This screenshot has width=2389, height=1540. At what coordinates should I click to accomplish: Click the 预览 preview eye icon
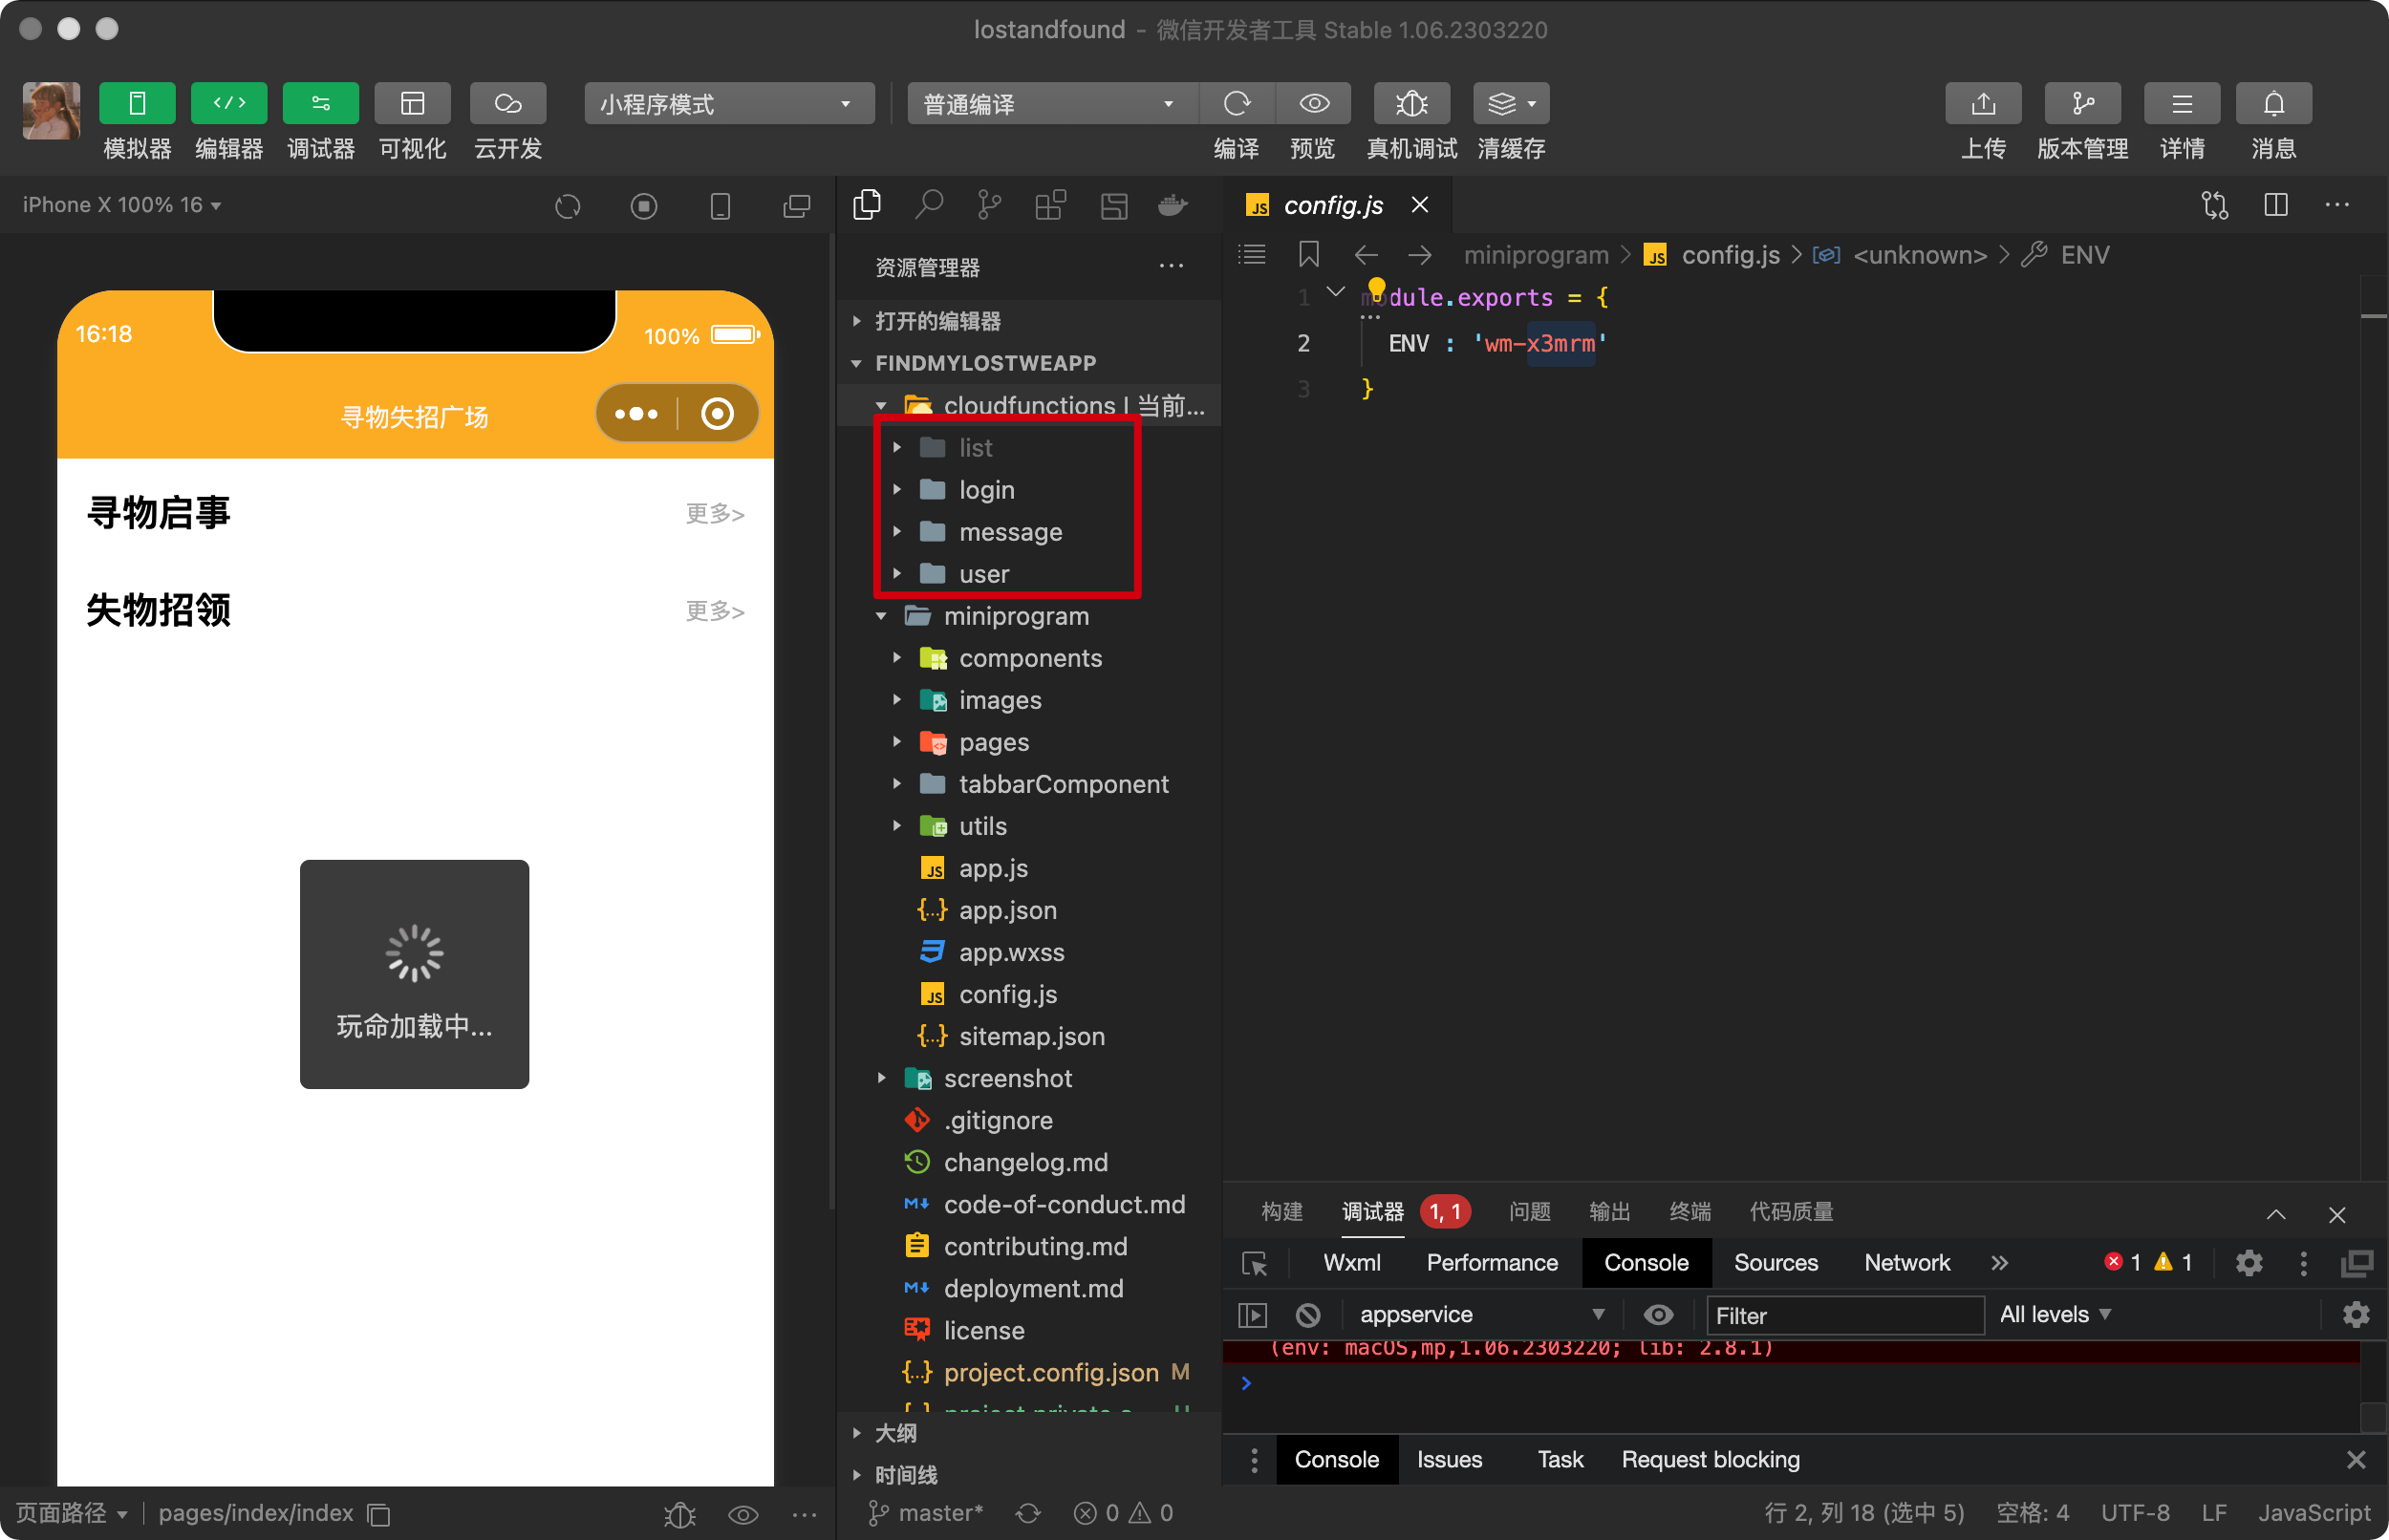click(x=1313, y=104)
